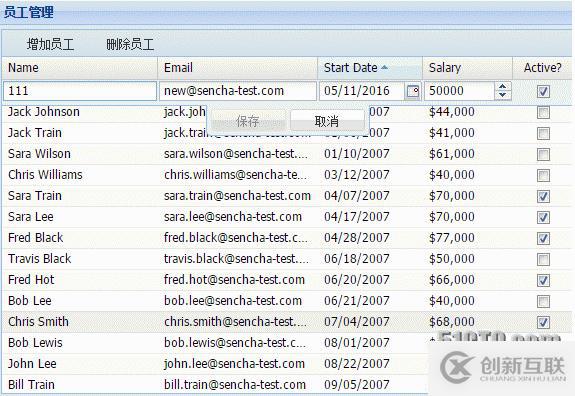Click email sara.train@sencha-test.com
The width and height of the screenshot is (575, 396).
[x=237, y=196]
